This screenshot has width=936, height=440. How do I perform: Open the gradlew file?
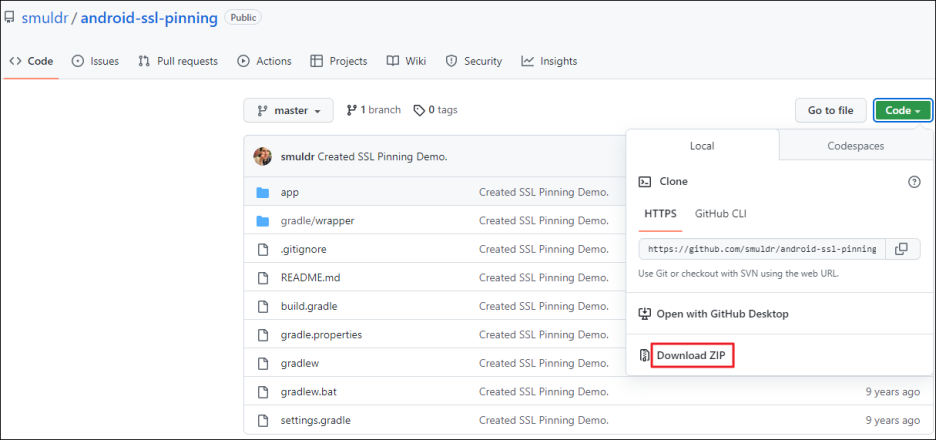click(x=300, y=363)
